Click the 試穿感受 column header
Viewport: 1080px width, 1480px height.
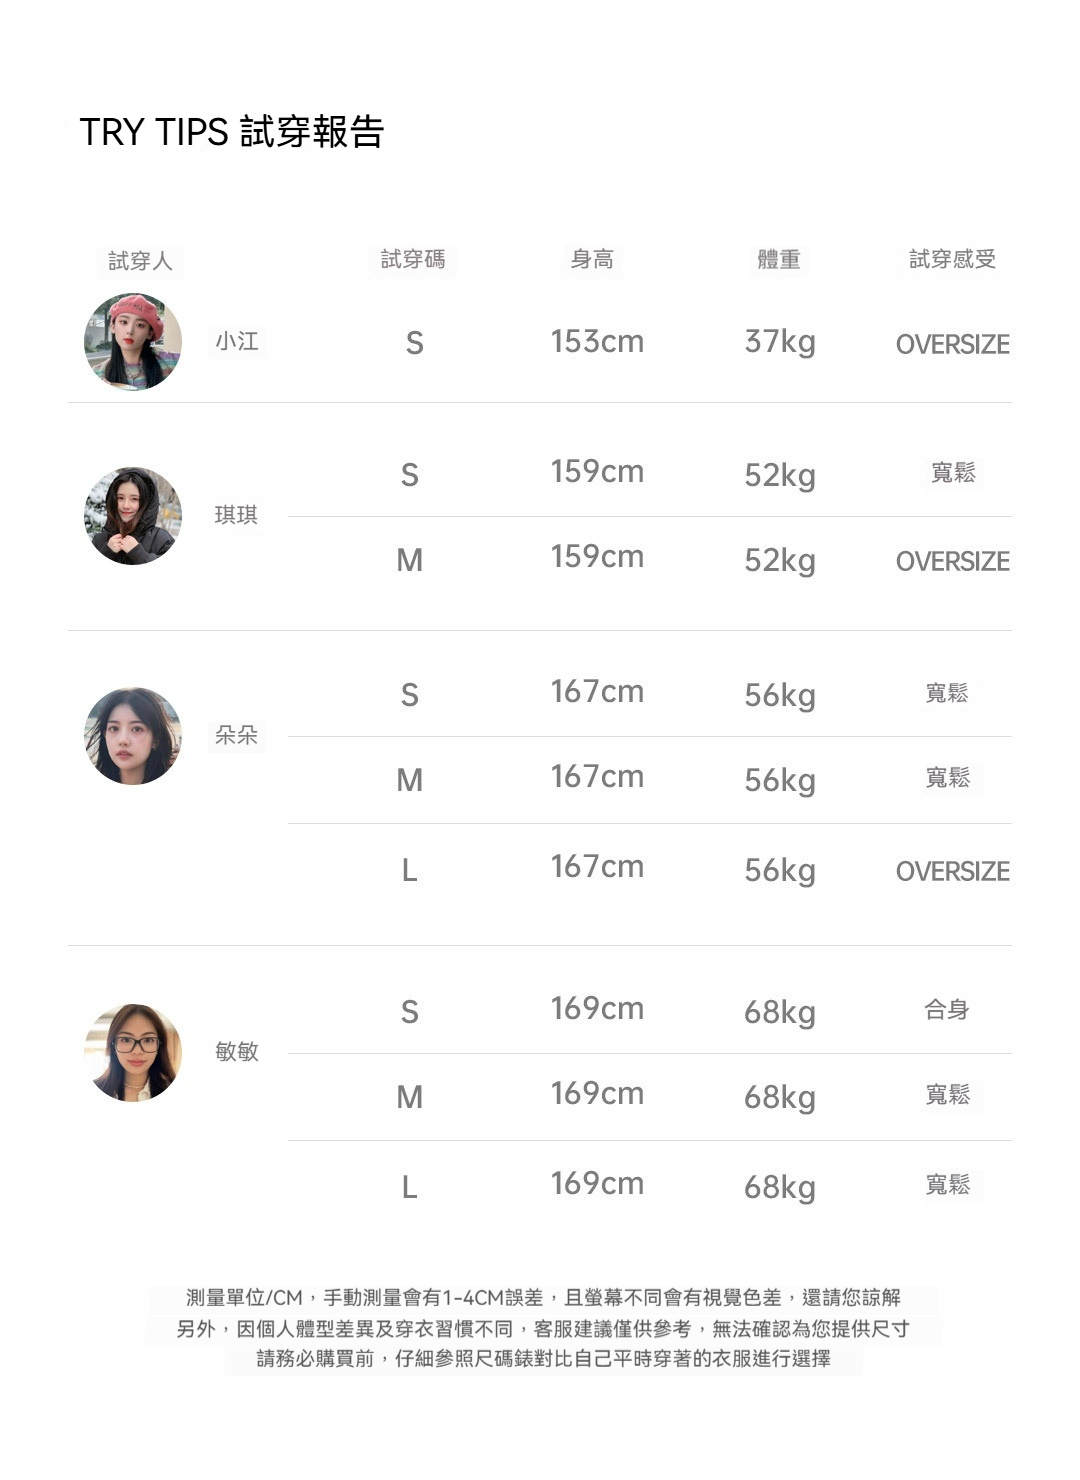click(952, 260)
